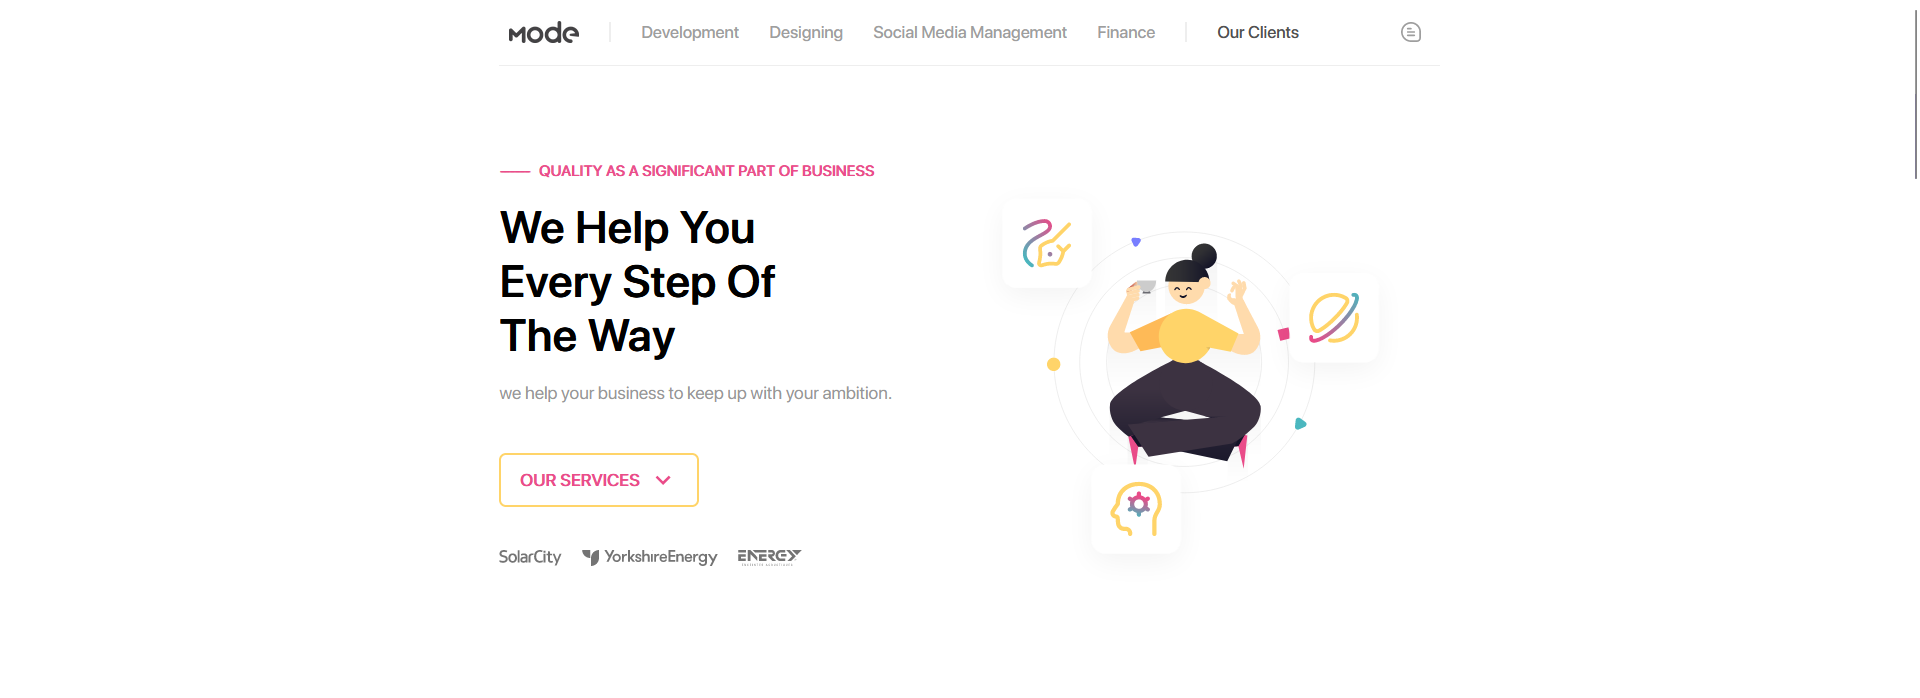Expand the Our Services chevron arrow
The image size is (1920, 698).
click(x=663, y=480)
